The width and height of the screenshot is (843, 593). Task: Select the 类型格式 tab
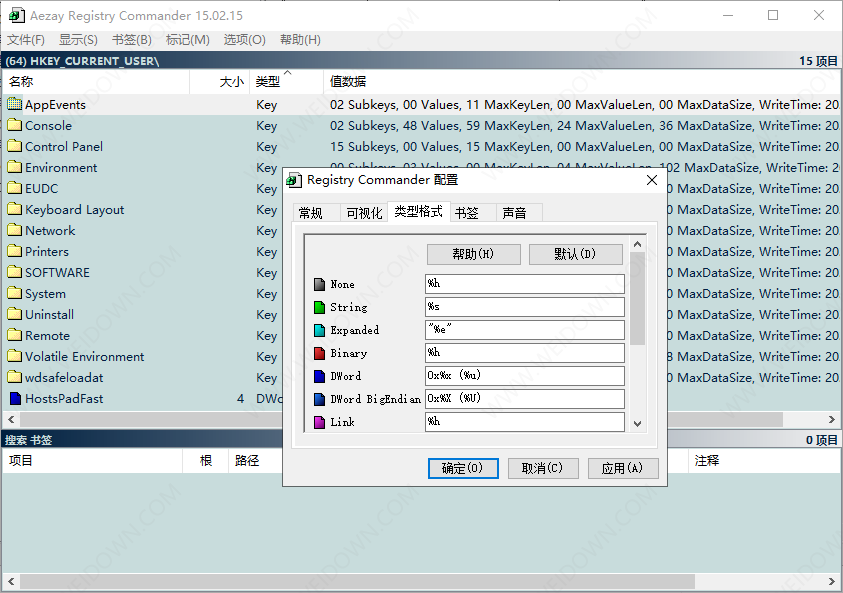point(418,211)
